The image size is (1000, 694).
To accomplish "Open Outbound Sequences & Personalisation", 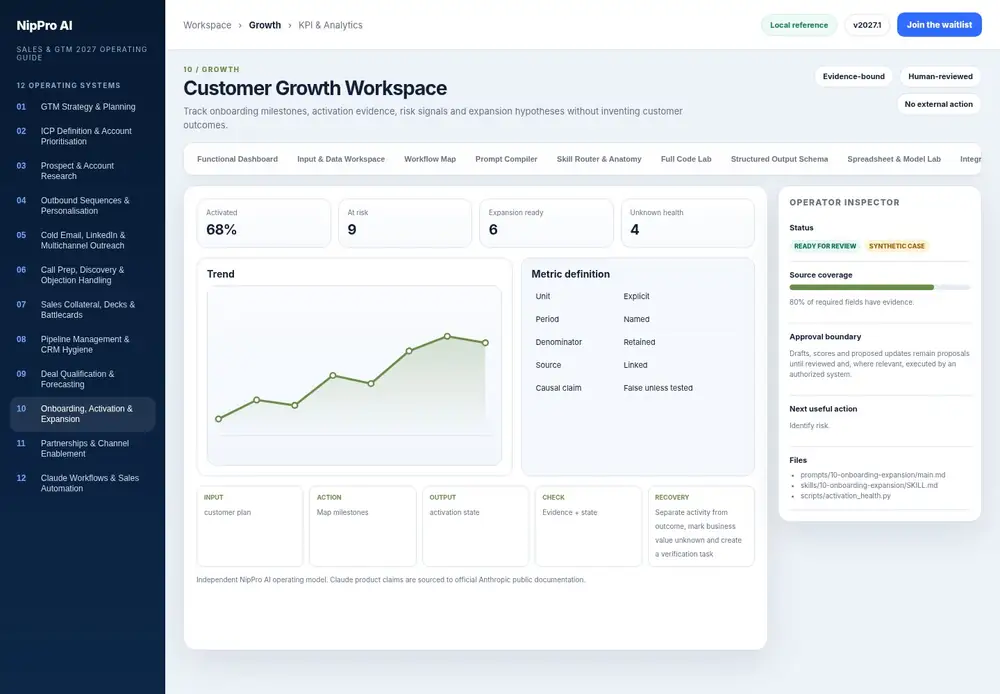I will tap(82, 205).
